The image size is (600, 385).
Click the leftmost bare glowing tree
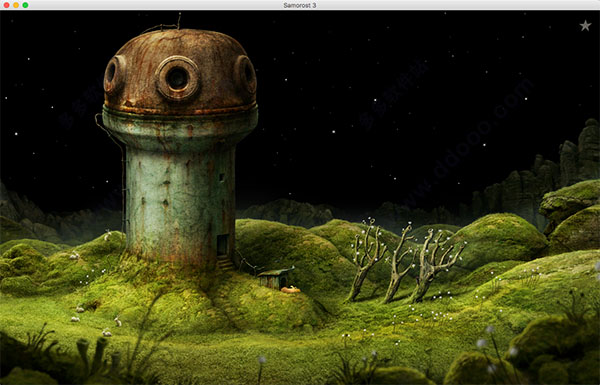(366, 260)
